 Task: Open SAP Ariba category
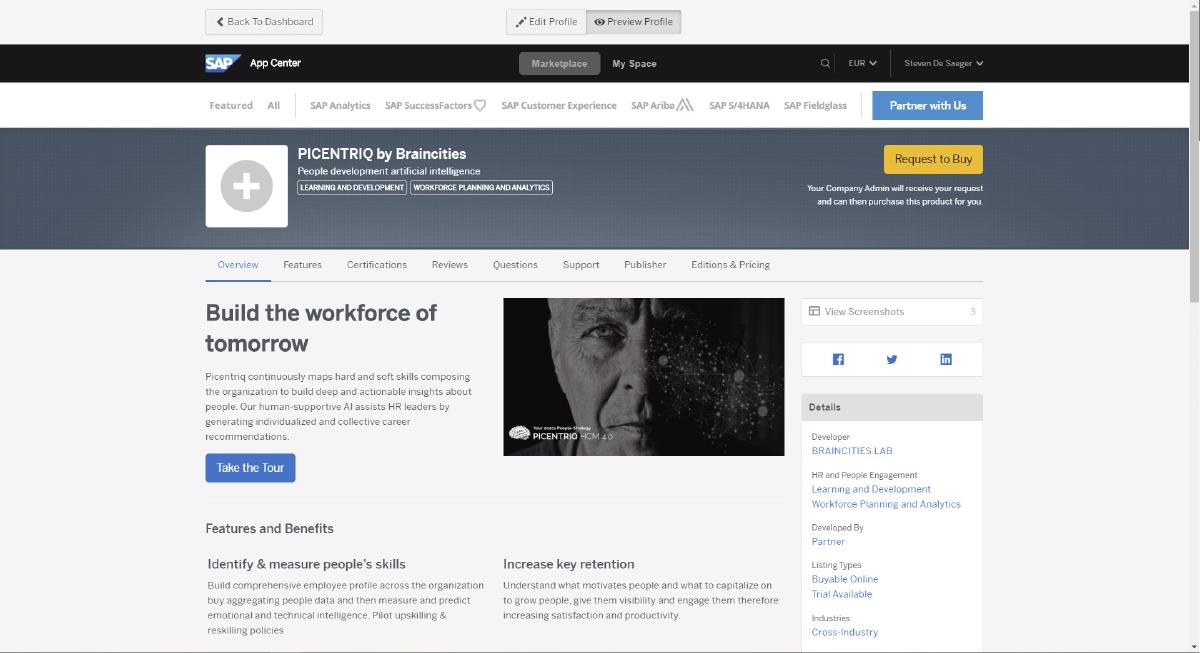[x=662, y=106]
